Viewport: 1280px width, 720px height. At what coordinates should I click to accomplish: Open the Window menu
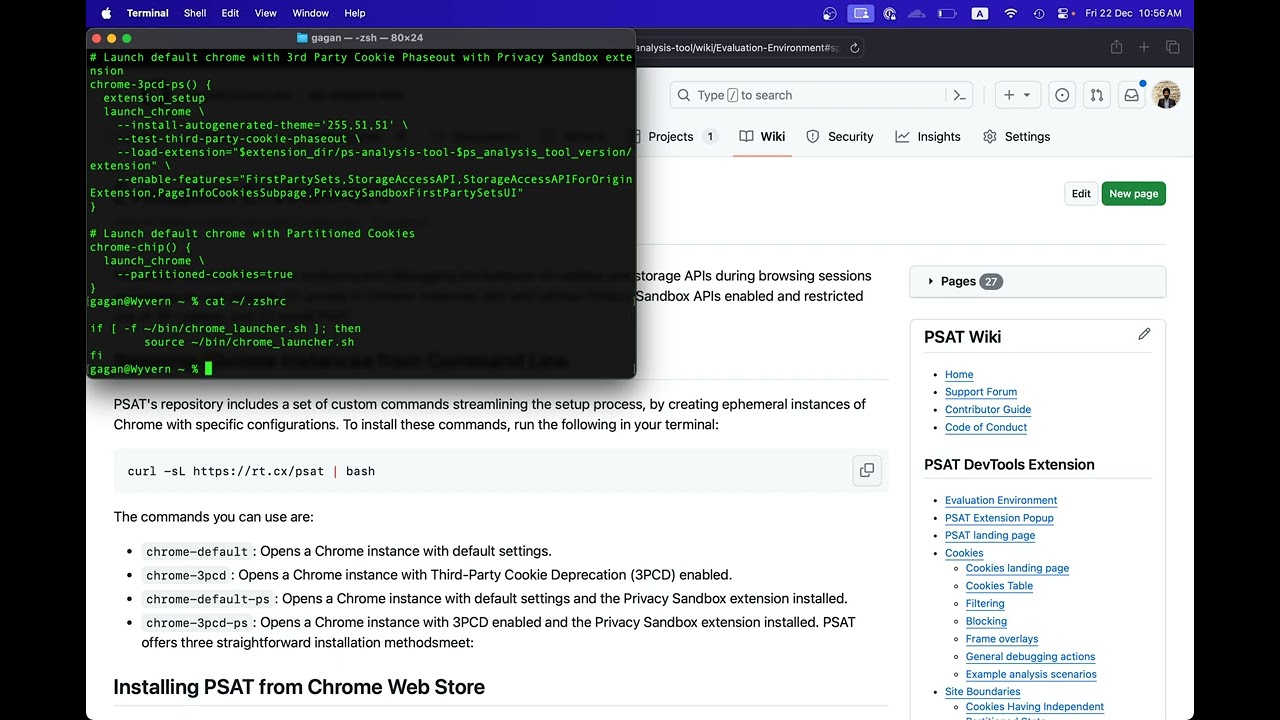(x=310, y=13)
